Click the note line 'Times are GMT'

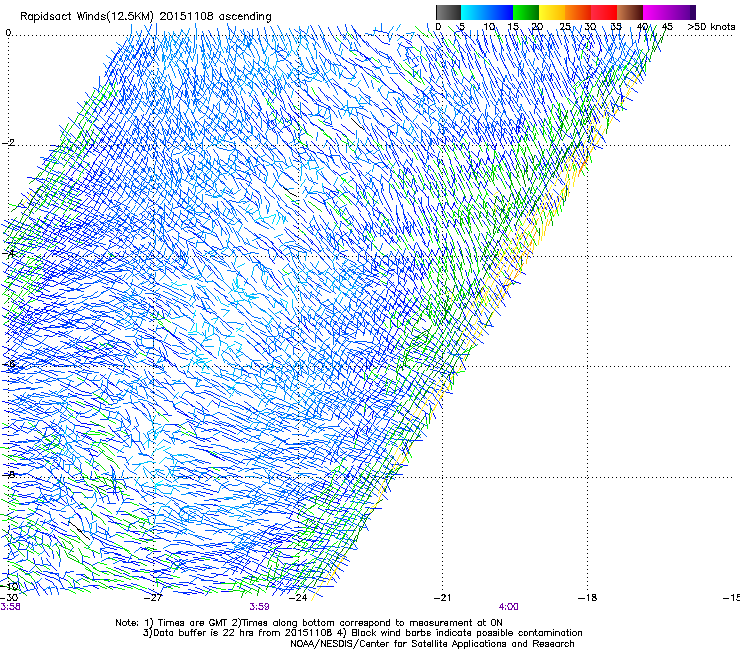pyautogui.click(x=193, y=623)
